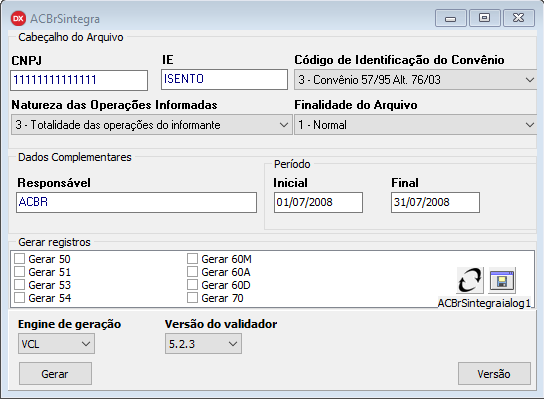
Task: Enable the Gerar 51 checkbox
Action: 19,272
